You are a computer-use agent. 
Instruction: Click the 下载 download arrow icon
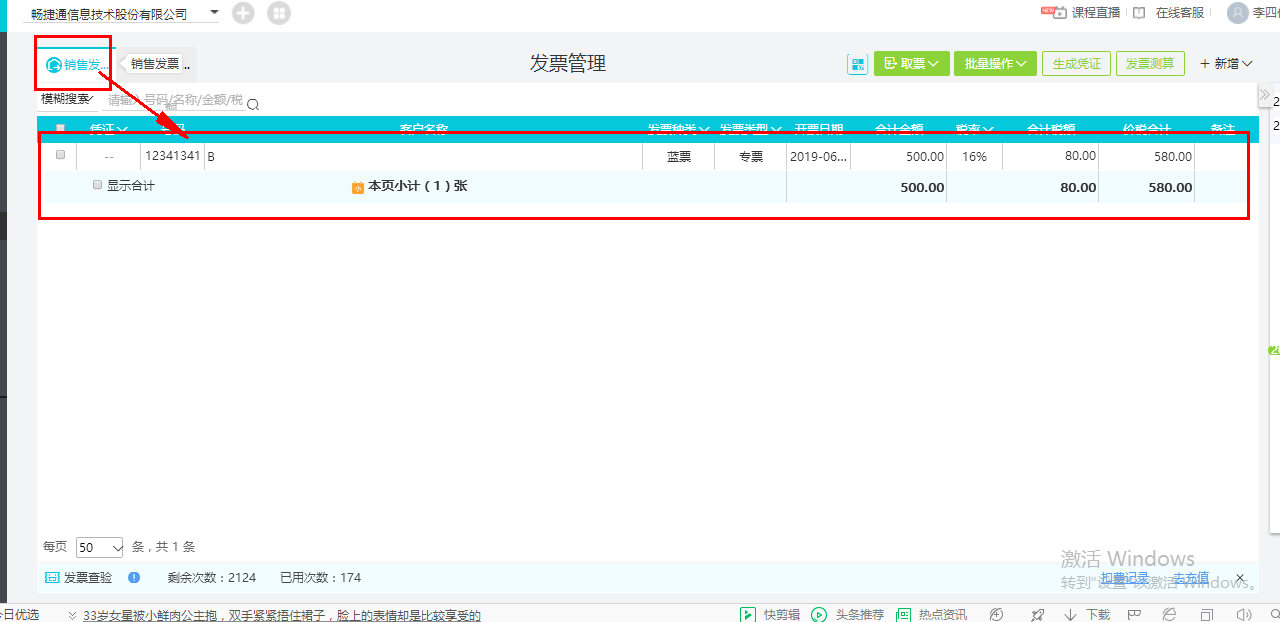(x=1070, y=614)
